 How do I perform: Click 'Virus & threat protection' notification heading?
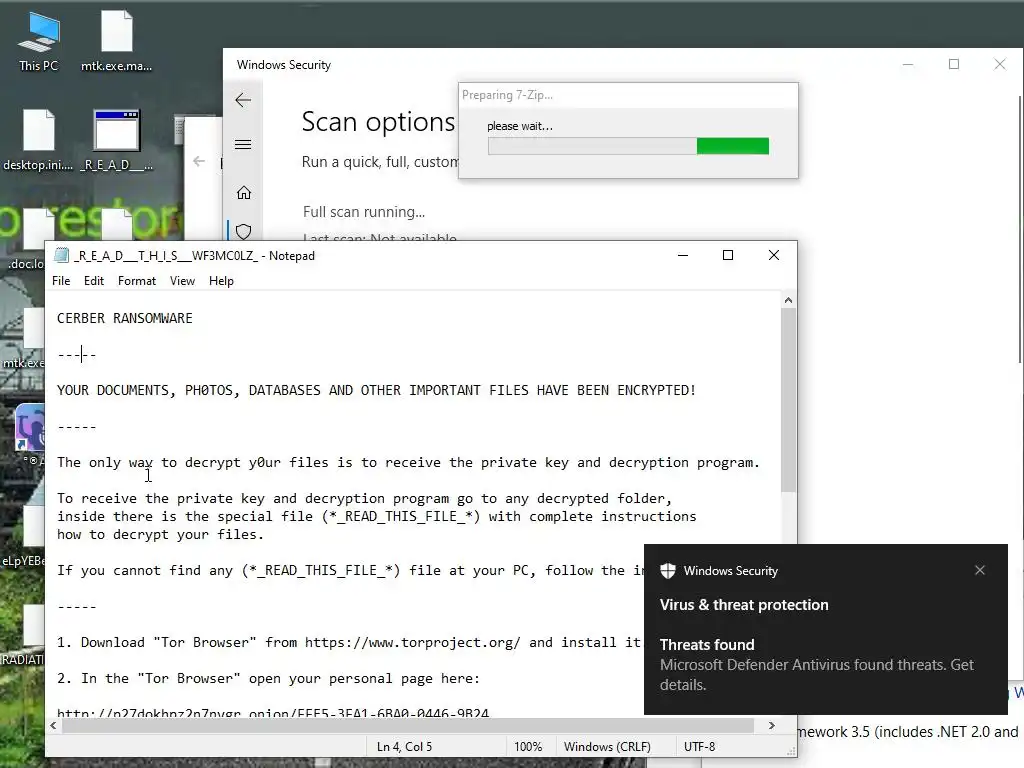point(744,605)
